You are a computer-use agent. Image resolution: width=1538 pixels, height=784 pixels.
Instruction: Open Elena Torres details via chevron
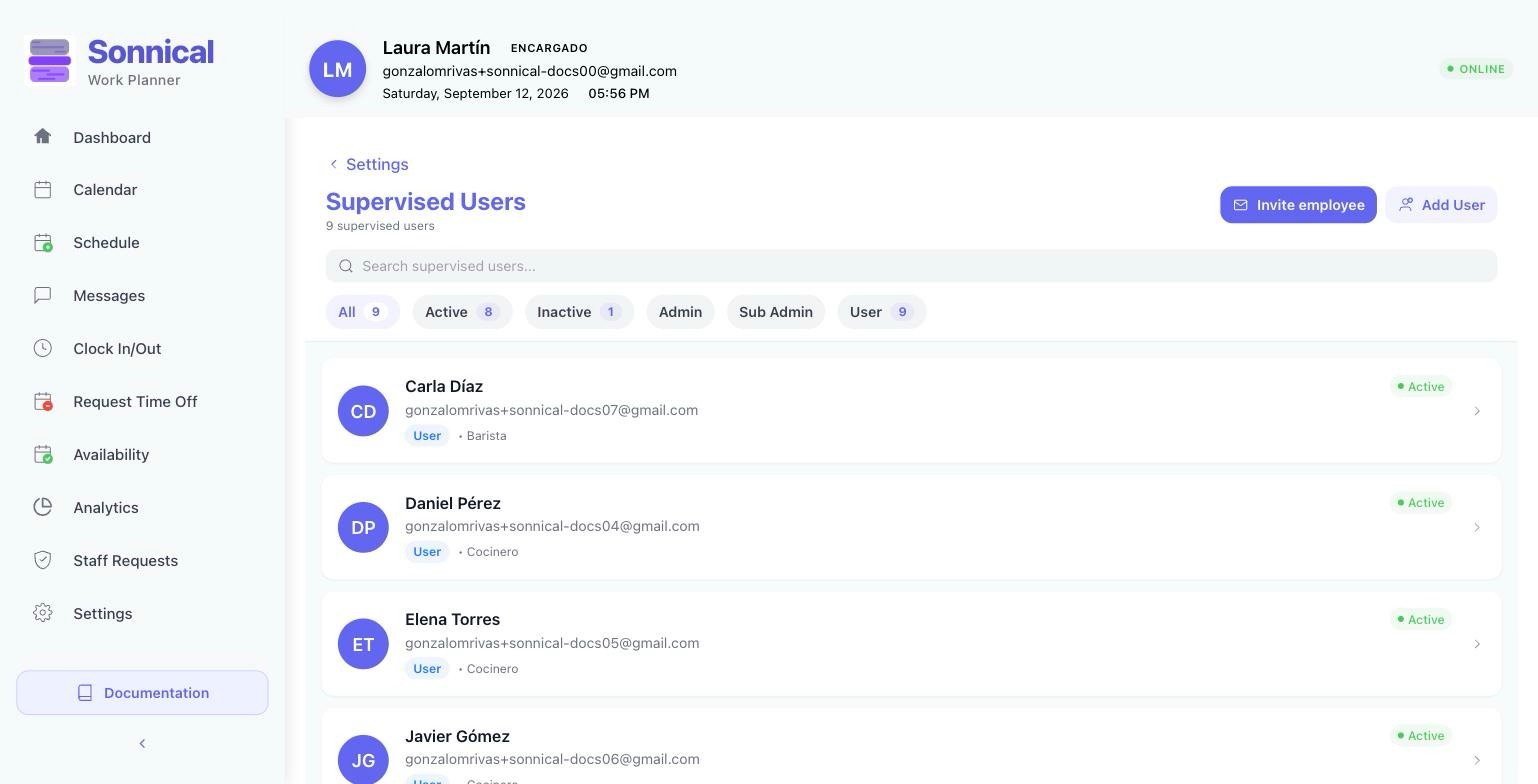pyautogui.click(x=1477, y=644)
